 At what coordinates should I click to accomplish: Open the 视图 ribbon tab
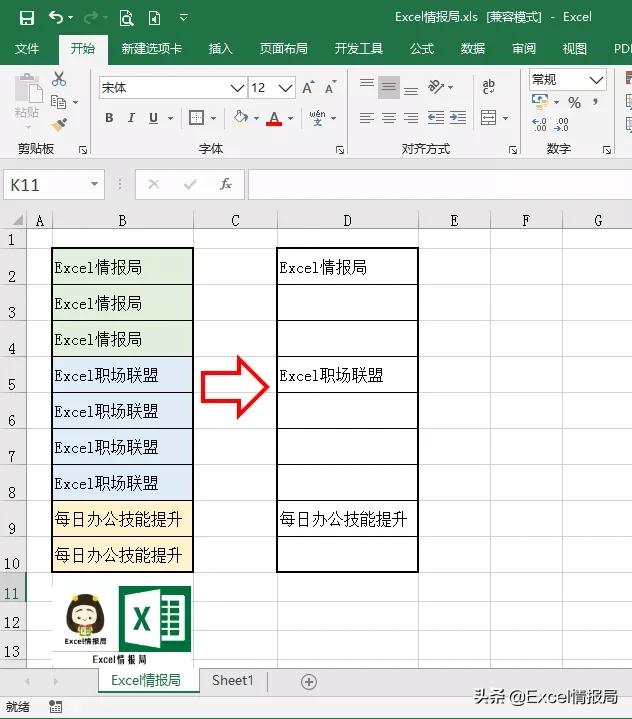[x=575, y=49]
